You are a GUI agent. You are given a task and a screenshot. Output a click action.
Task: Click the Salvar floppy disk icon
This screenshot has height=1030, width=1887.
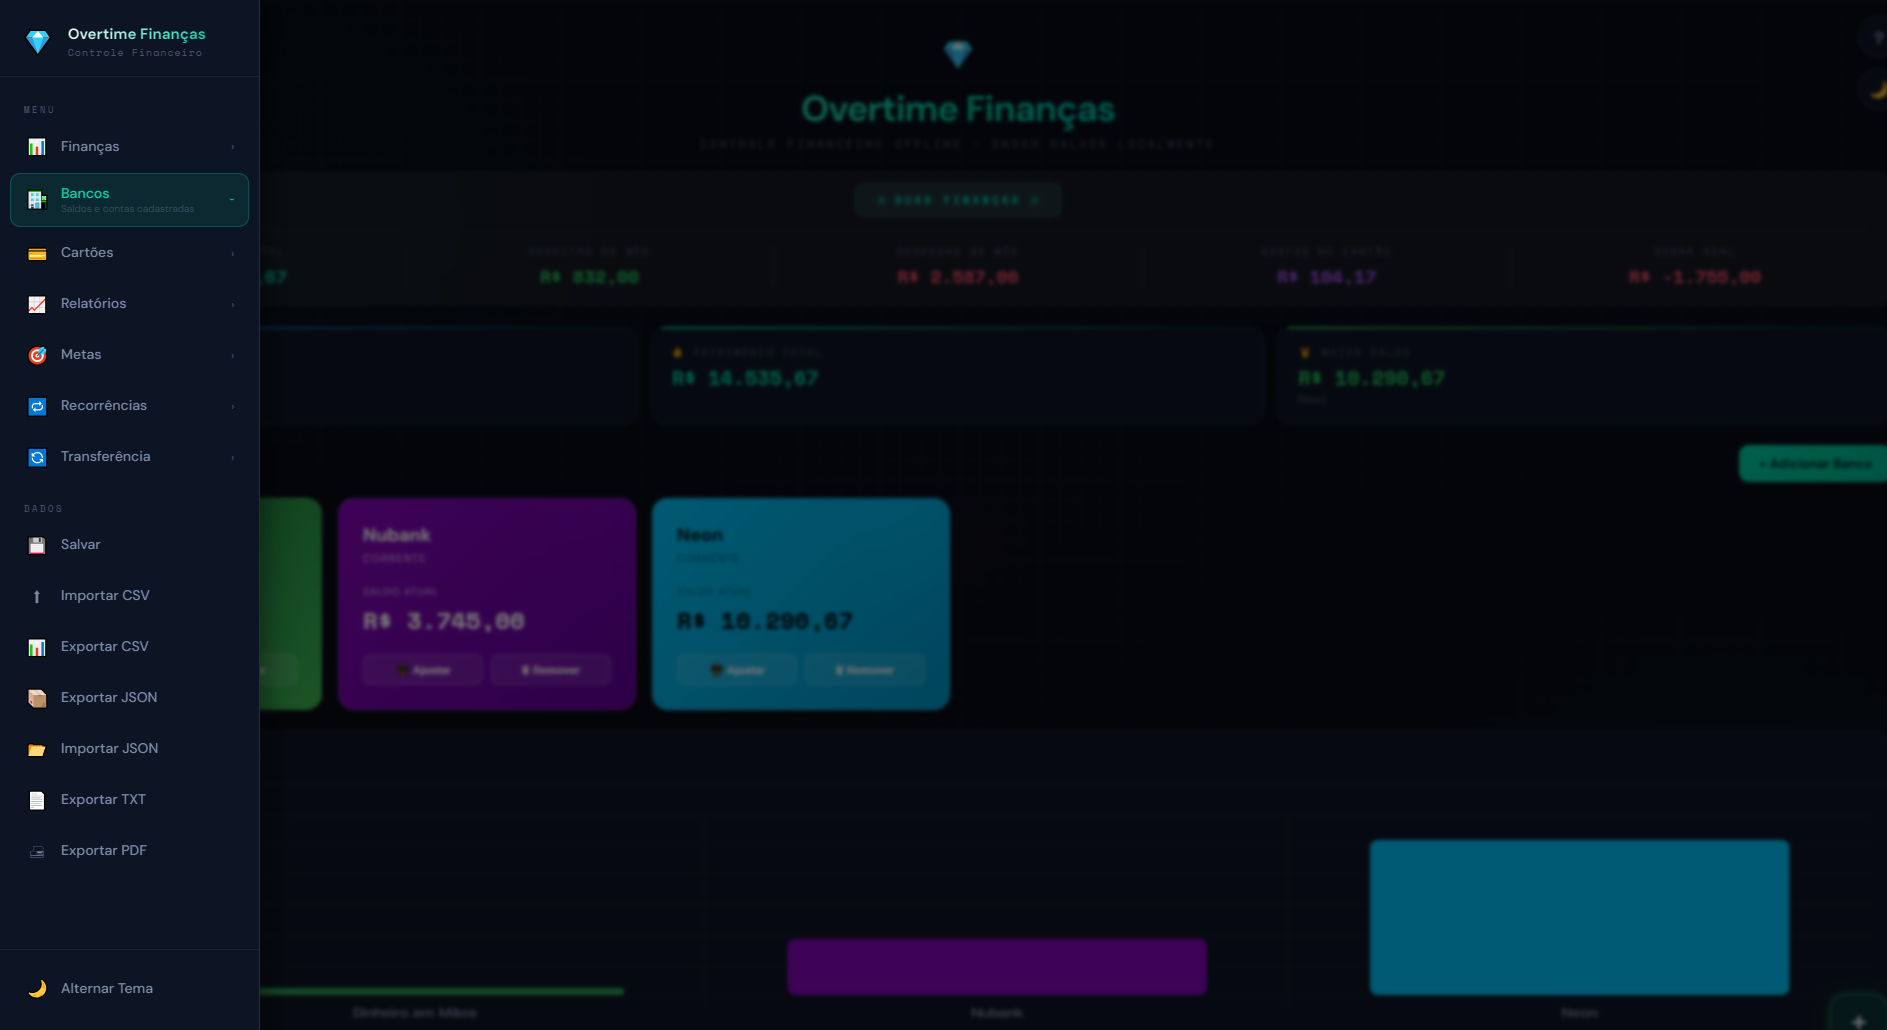click(37, 545)
